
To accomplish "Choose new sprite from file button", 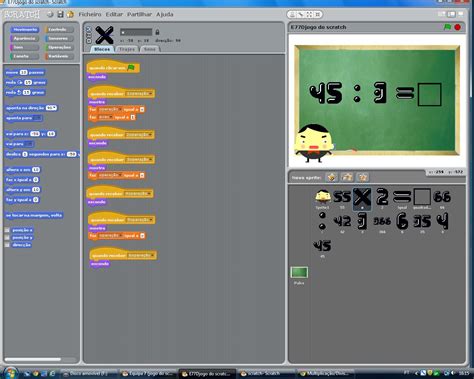I will point(347,177).
